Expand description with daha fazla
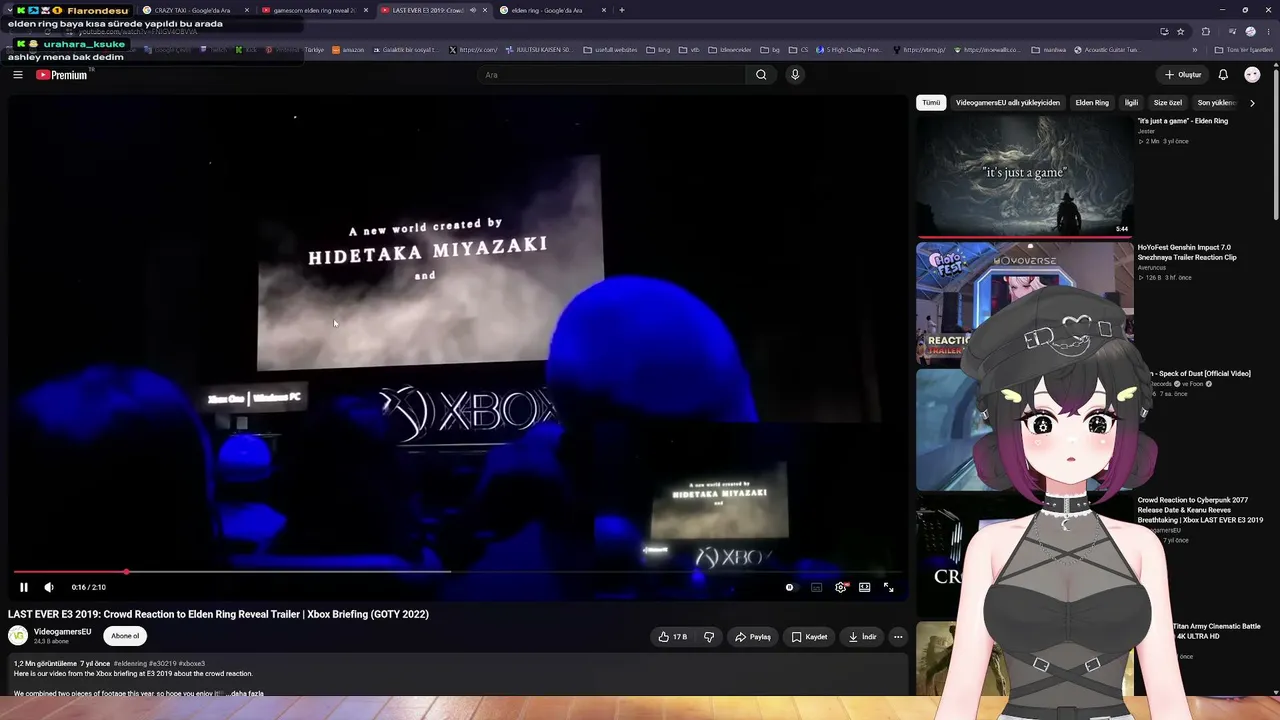Viewport: 1280px width, 720px height. coord(247,693)
